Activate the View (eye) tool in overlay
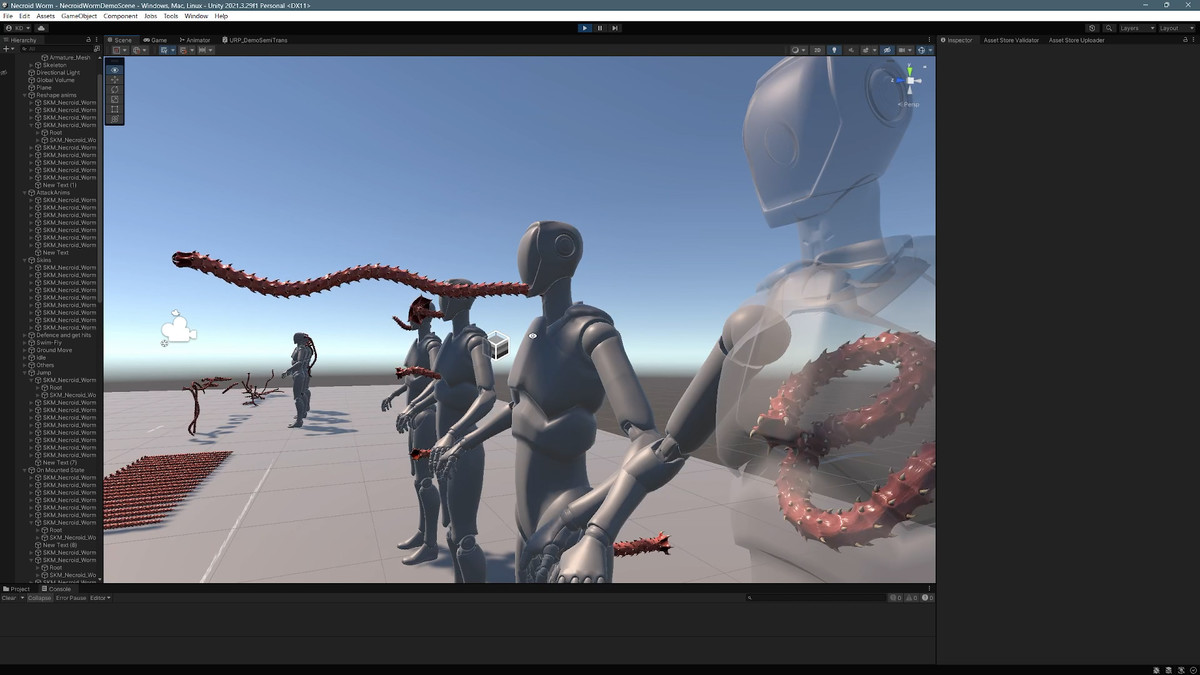The height and width of the screenshot is (675, 1200). 115,70
